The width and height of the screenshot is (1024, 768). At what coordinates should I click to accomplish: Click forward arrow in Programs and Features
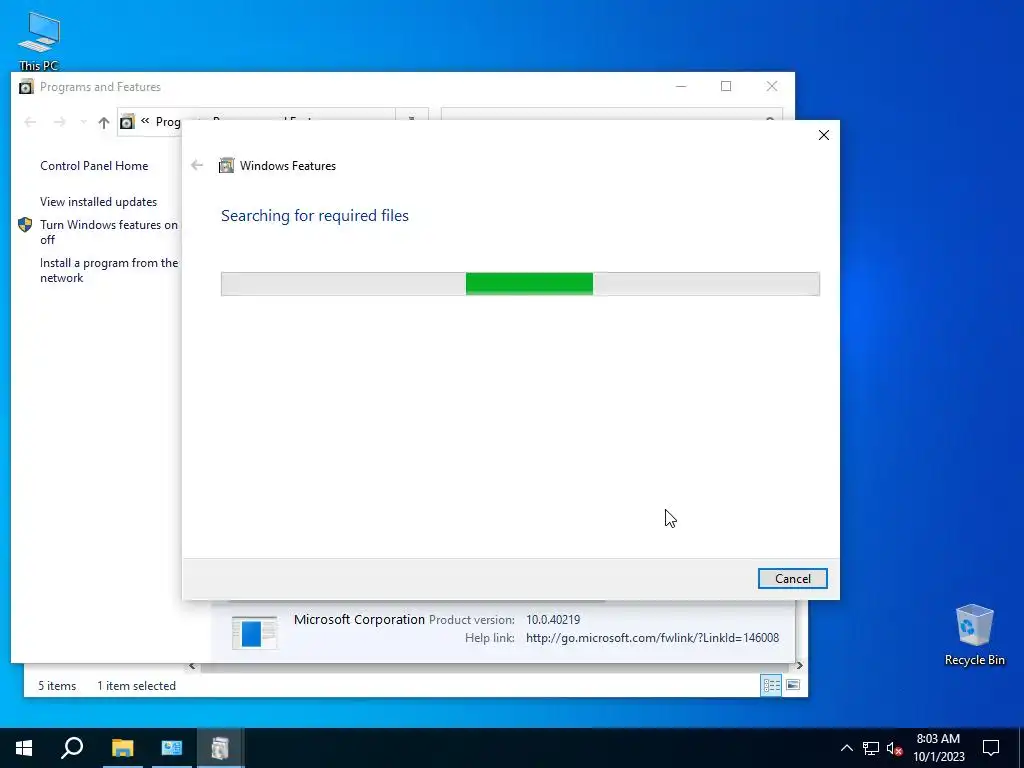point(59,122)
